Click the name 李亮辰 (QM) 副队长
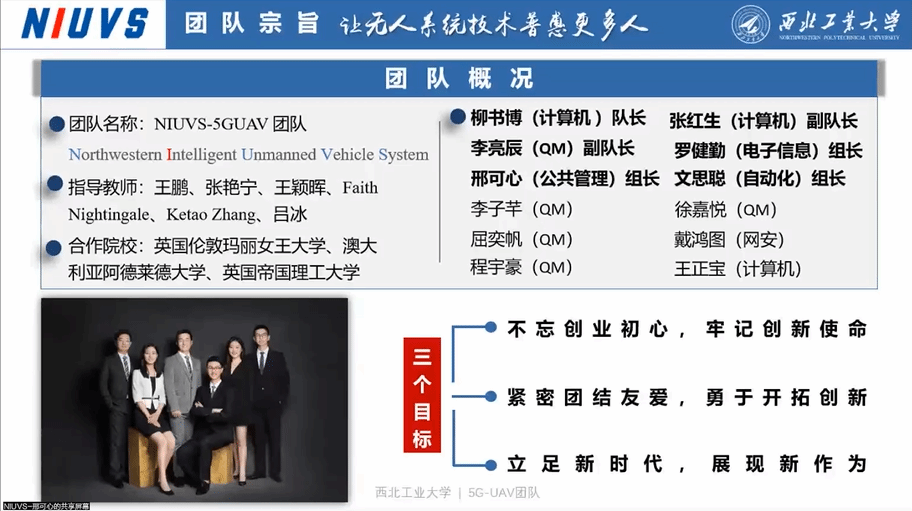 coord(552,149)
